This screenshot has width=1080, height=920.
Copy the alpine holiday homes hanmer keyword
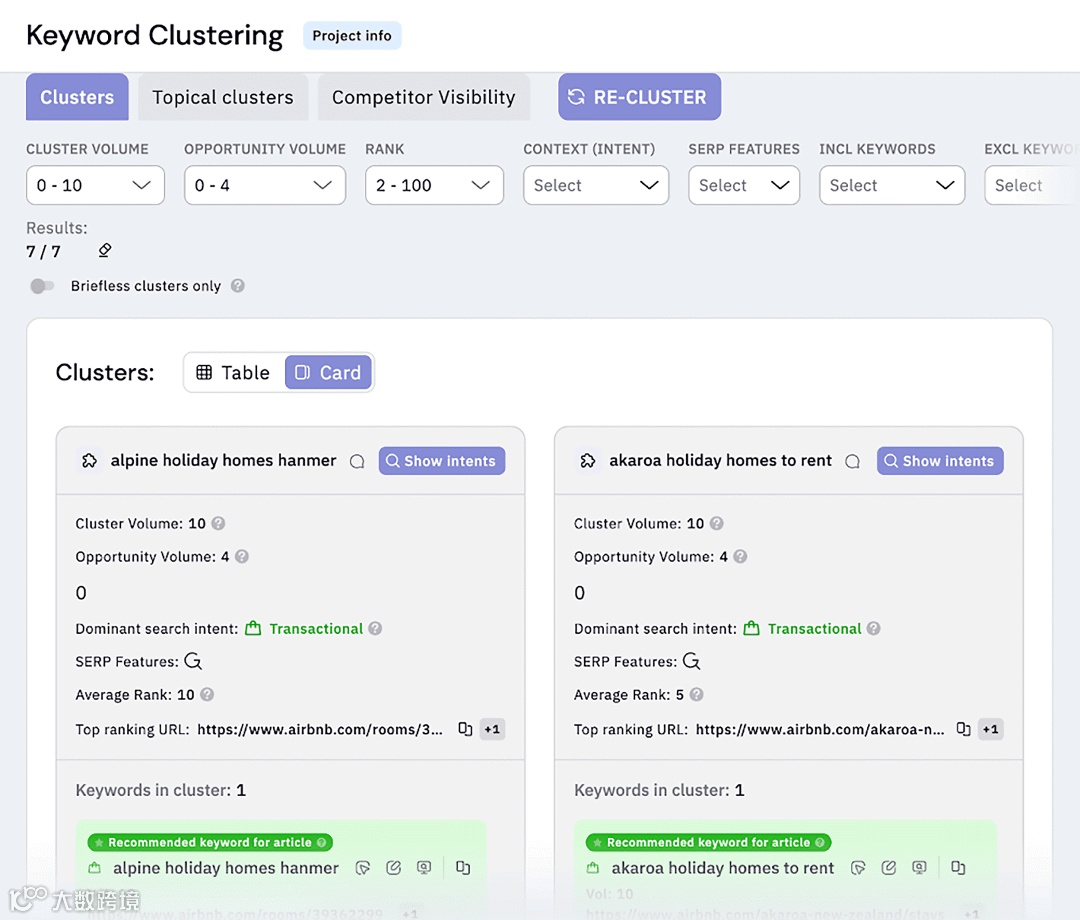tap(463, 868)
